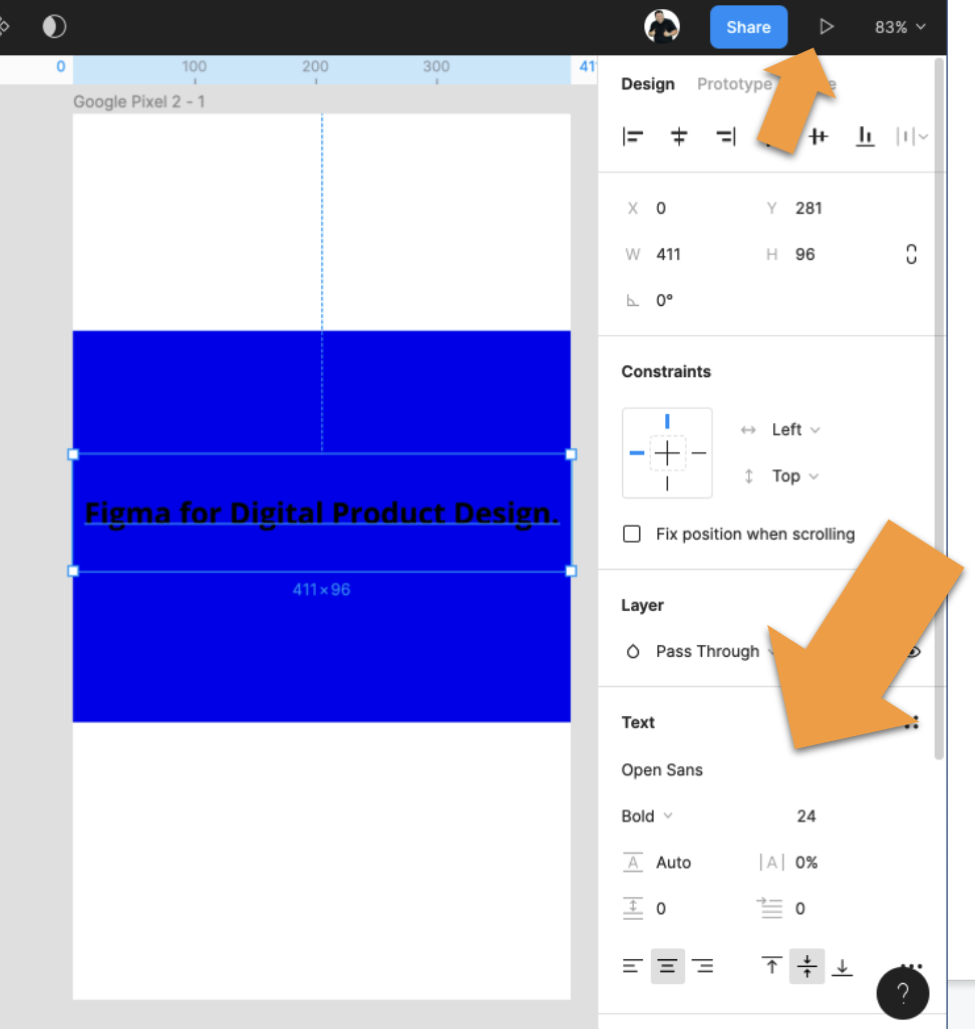Click the align left icon
This screenshot has width=975, height=1030.
(x=633, y=137)
